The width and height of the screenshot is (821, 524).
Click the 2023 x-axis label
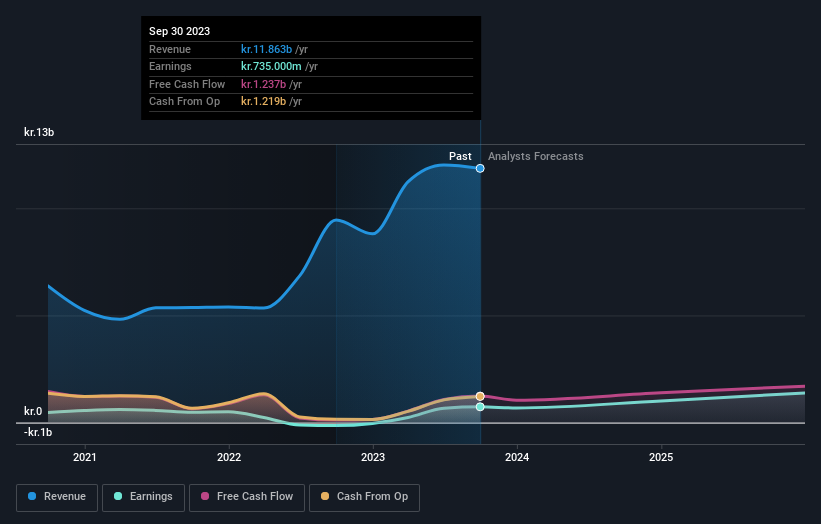click(x=373, y=457)
